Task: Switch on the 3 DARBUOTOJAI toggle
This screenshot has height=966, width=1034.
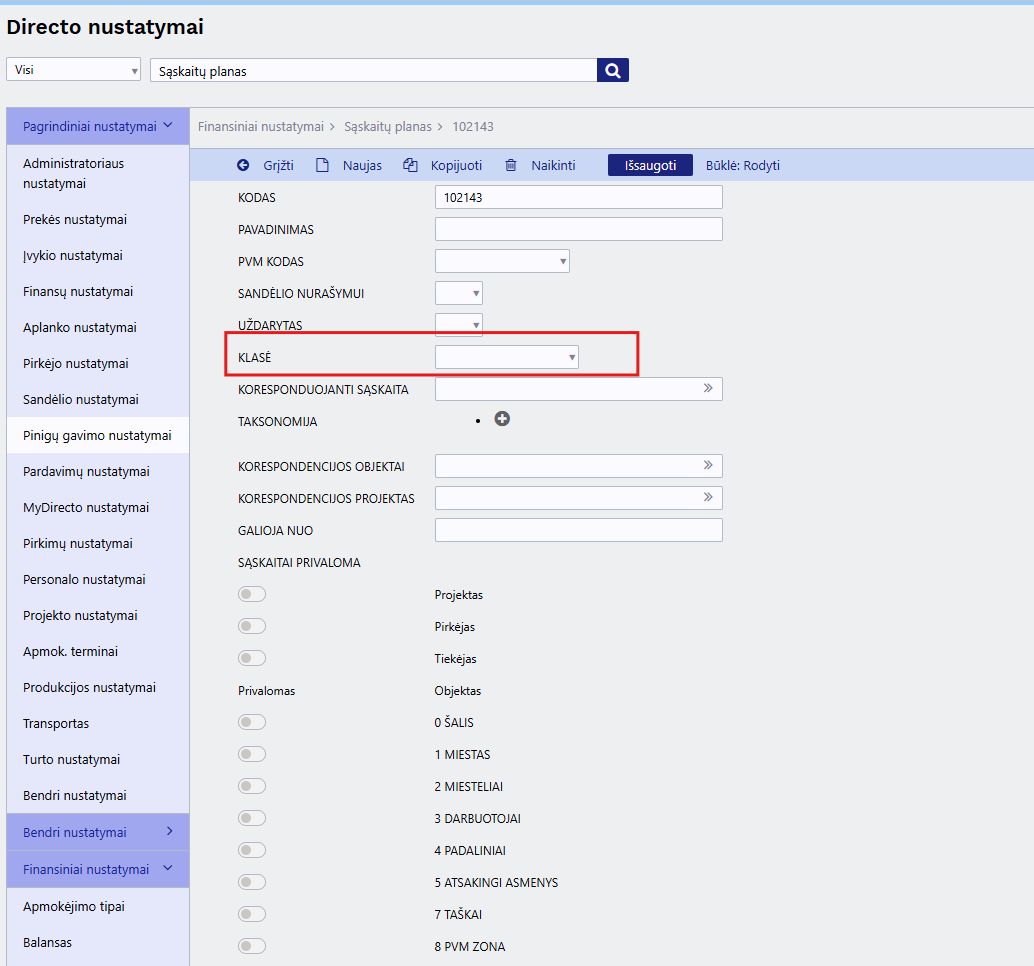Action: pyautogui.click(x=252, y=818)
